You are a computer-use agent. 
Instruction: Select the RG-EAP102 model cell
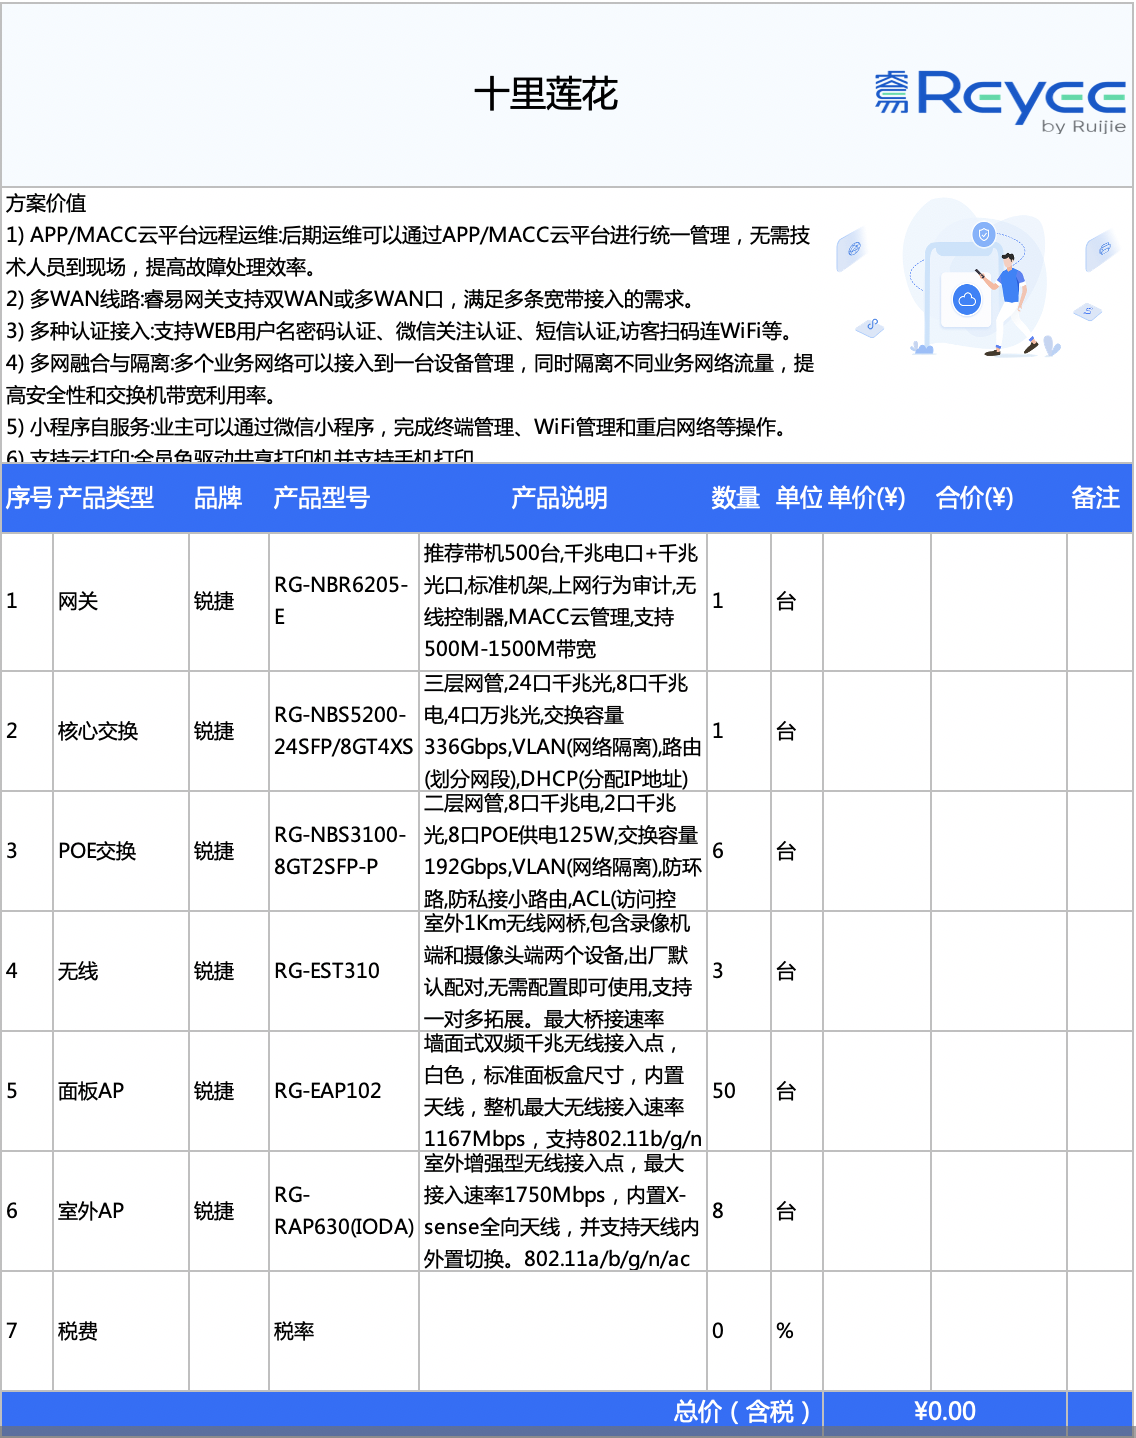344,1091
